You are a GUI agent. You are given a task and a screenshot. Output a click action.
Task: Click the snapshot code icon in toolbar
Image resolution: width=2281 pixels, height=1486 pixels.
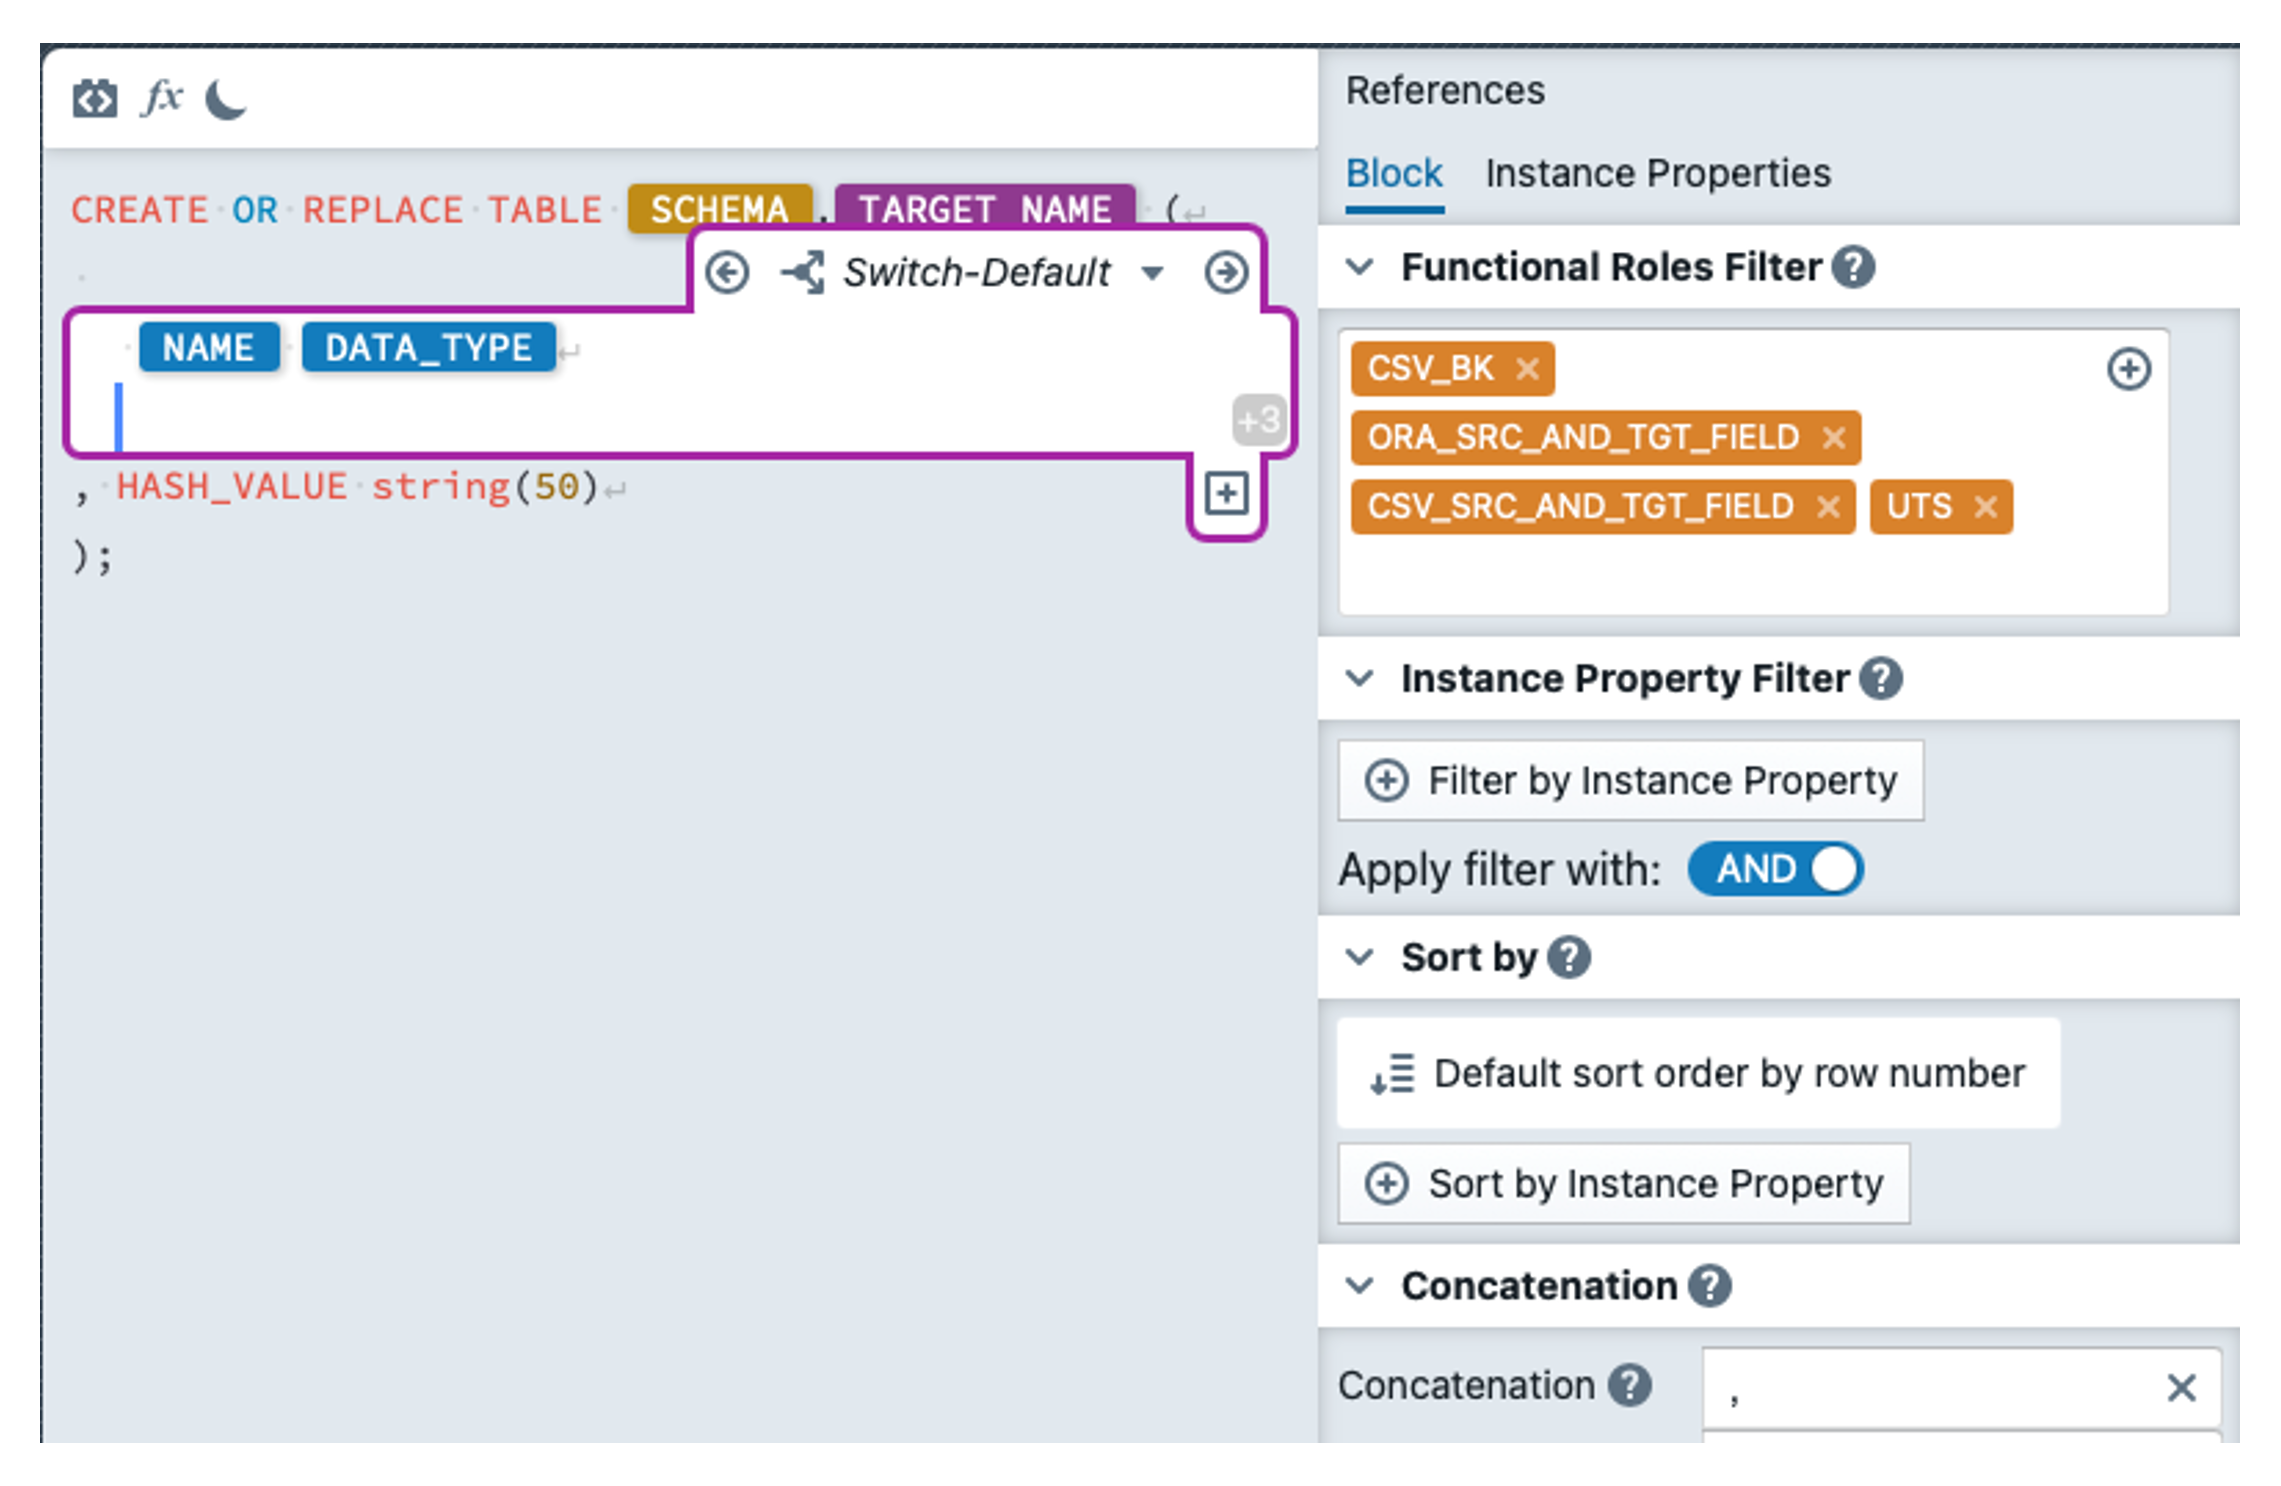95,99
